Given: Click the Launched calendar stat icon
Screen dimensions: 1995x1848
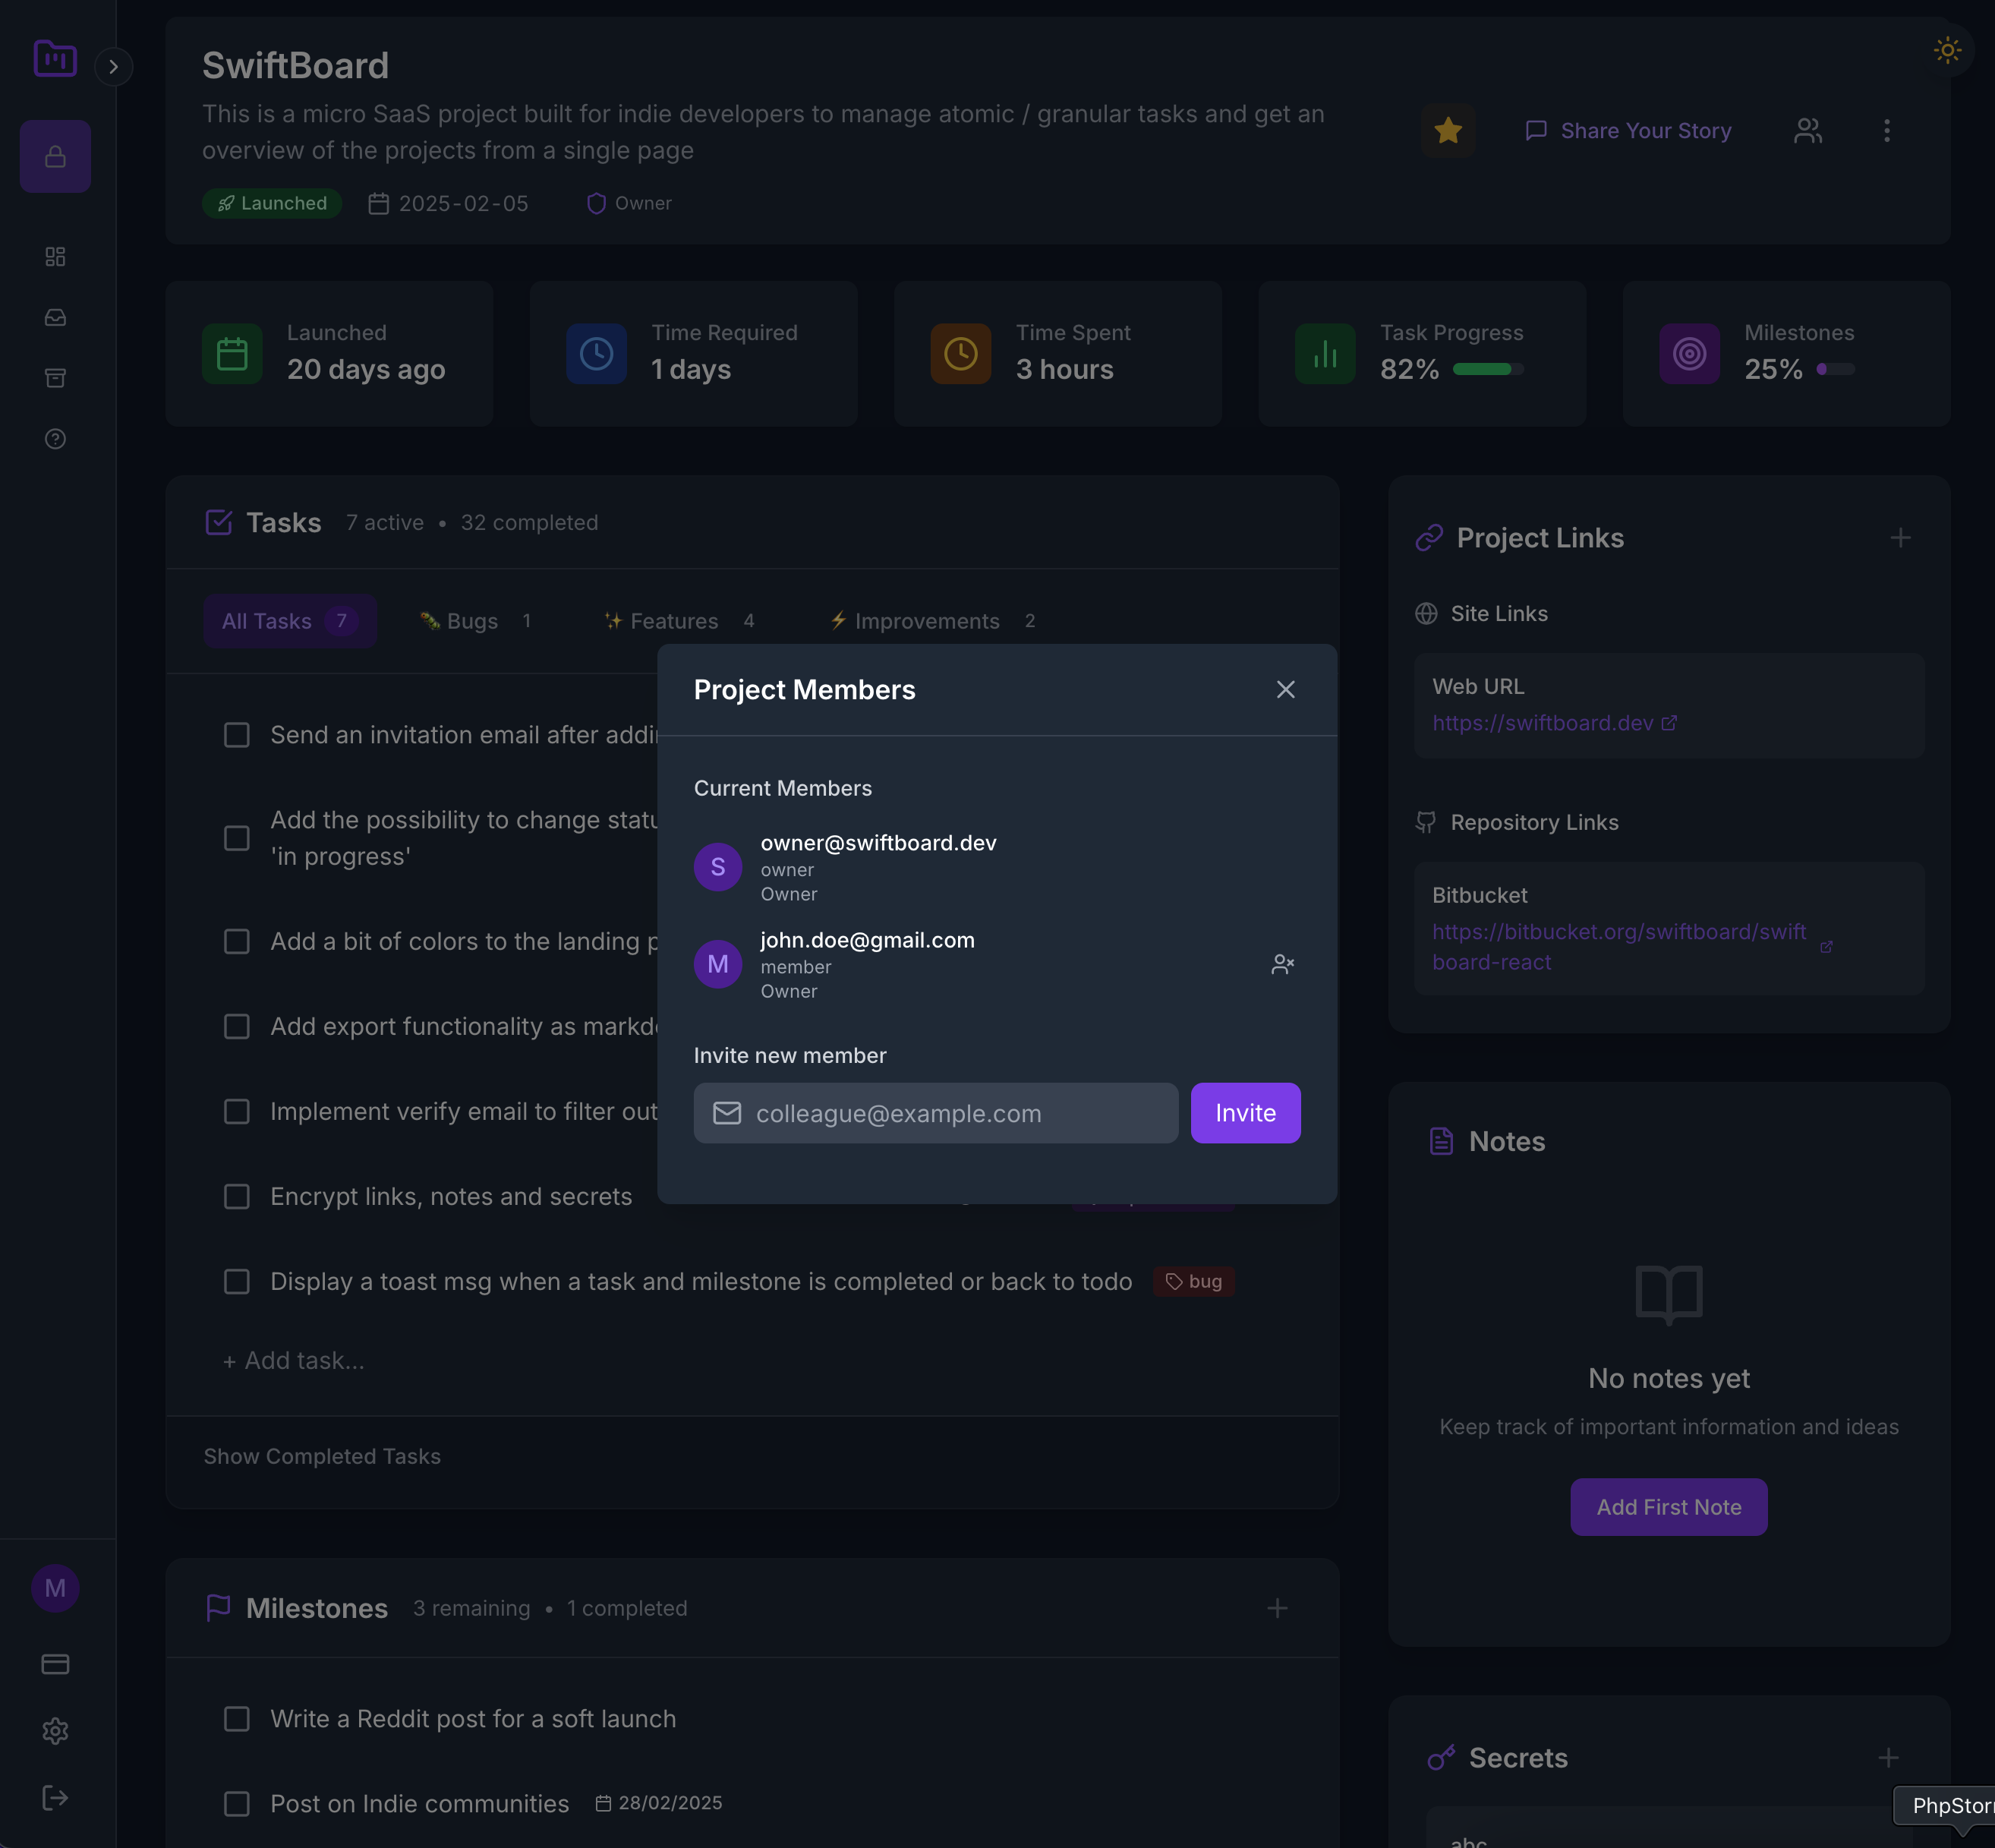Looking at the screenshot, I should [x=232, y=354].
